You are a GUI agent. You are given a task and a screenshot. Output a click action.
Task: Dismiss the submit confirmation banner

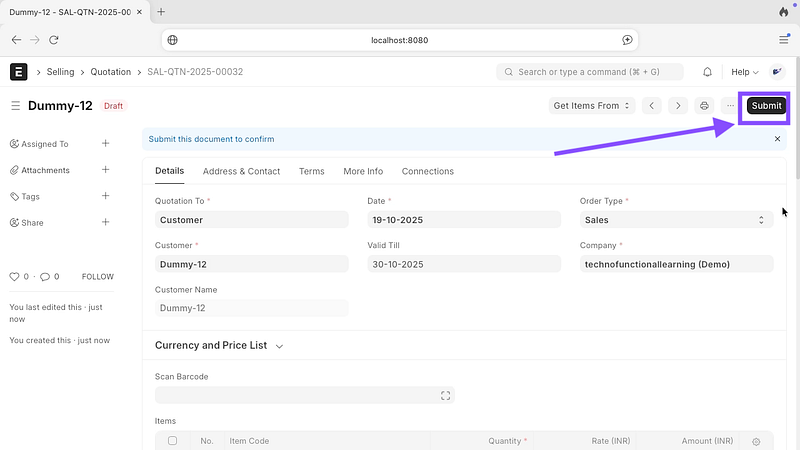click(777, 139)
